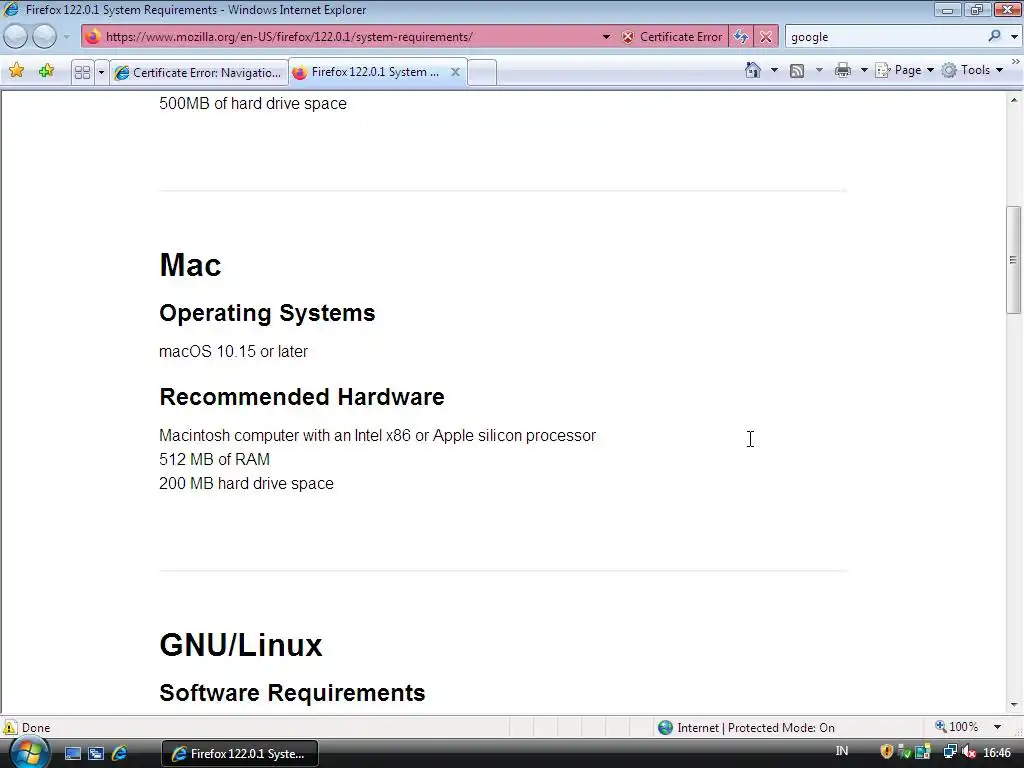Click the Add to Favorites icon

tap(46, 71)
